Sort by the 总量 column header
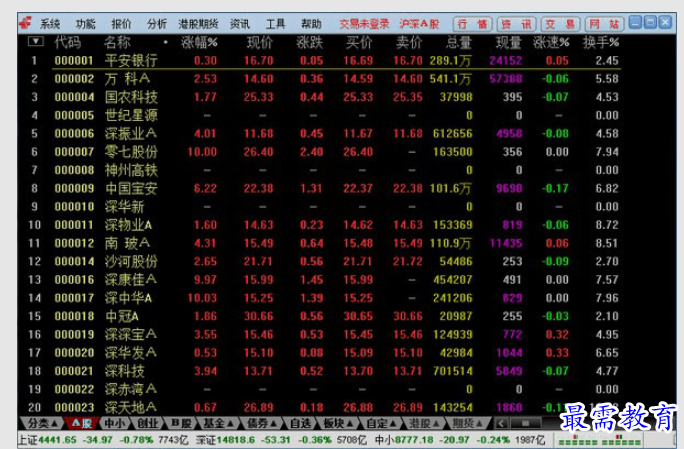Image resolution: width=684 pixels, height=449 pixels. (x=459, y=42)
